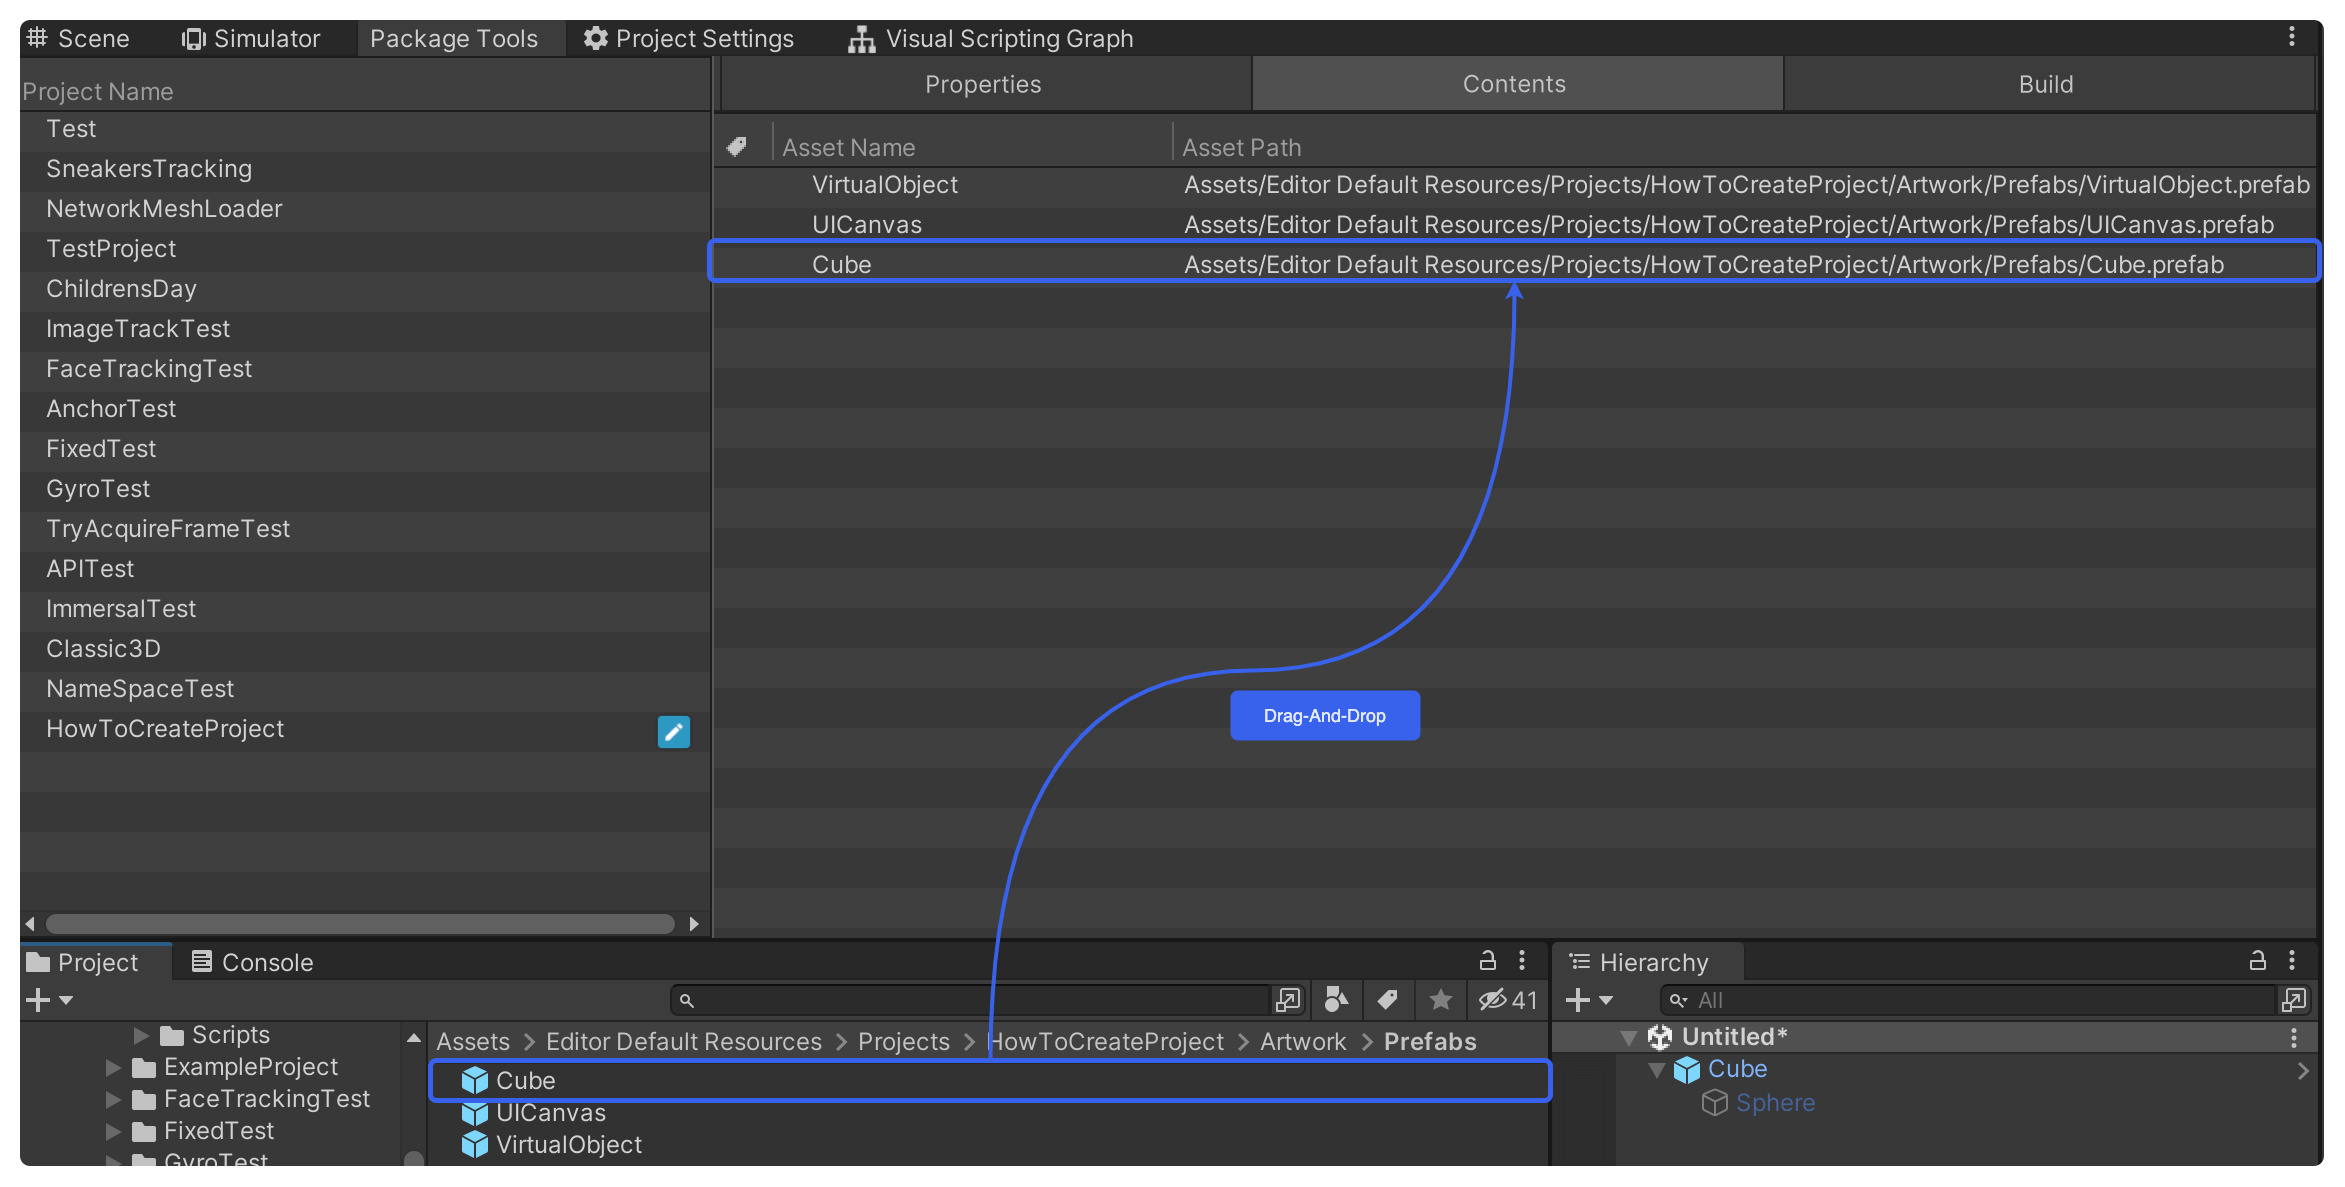Click the tag icon in the Contents column header
The width and height of the screenshot is (2345, 1187).
(737, 147)
